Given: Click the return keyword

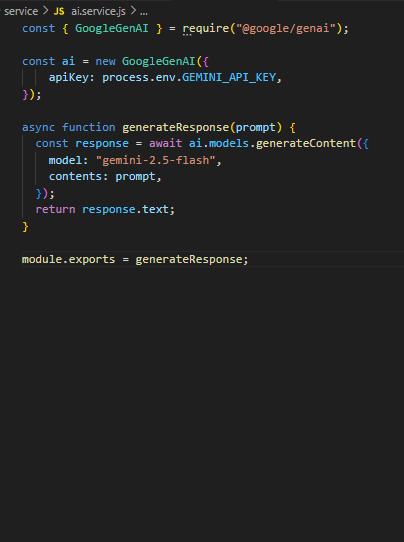Looking at the screenshot, I should click(x=55, y=209).
